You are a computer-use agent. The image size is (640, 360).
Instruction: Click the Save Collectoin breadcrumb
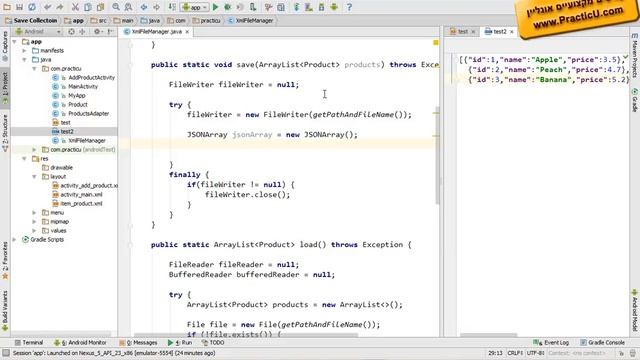(x=31, y=20)
